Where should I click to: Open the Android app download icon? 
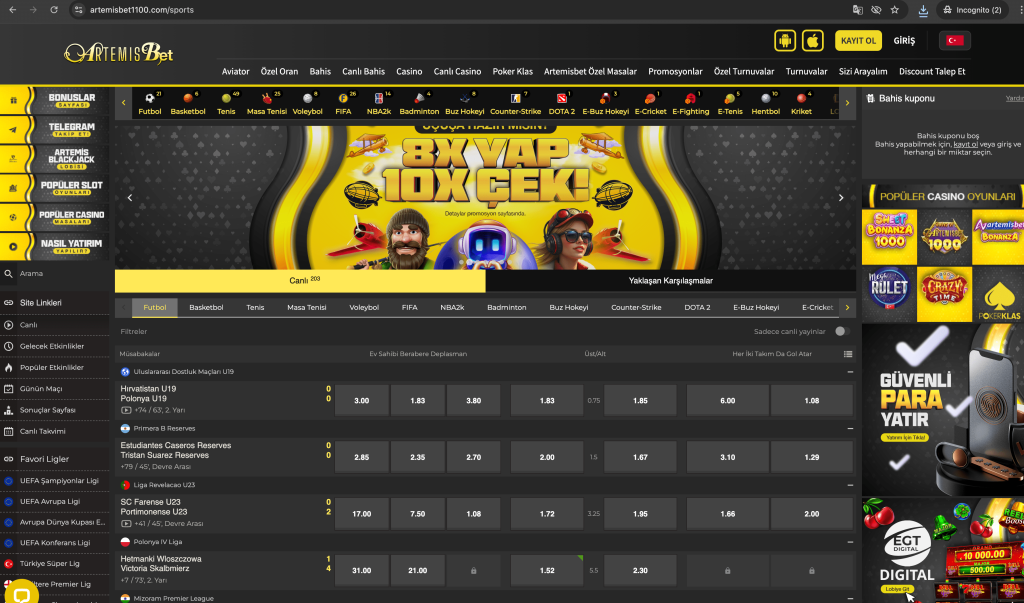(785, 41)
